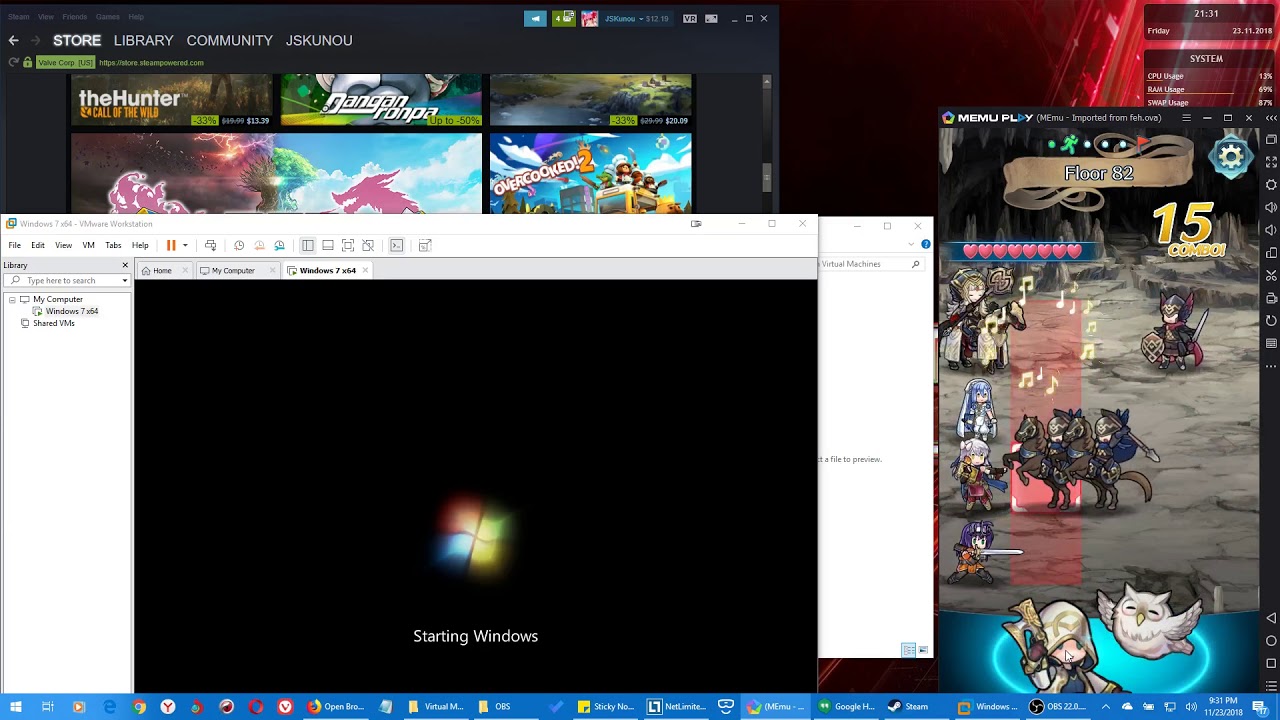Open the snapshot manager in VMware

click(279, 245)
